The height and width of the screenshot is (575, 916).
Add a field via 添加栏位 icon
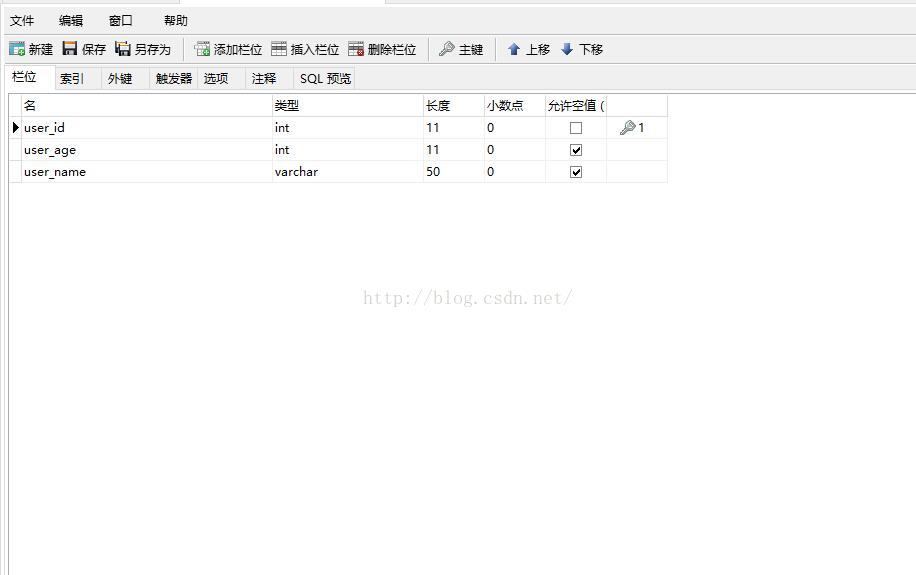[x=202, y=49]
